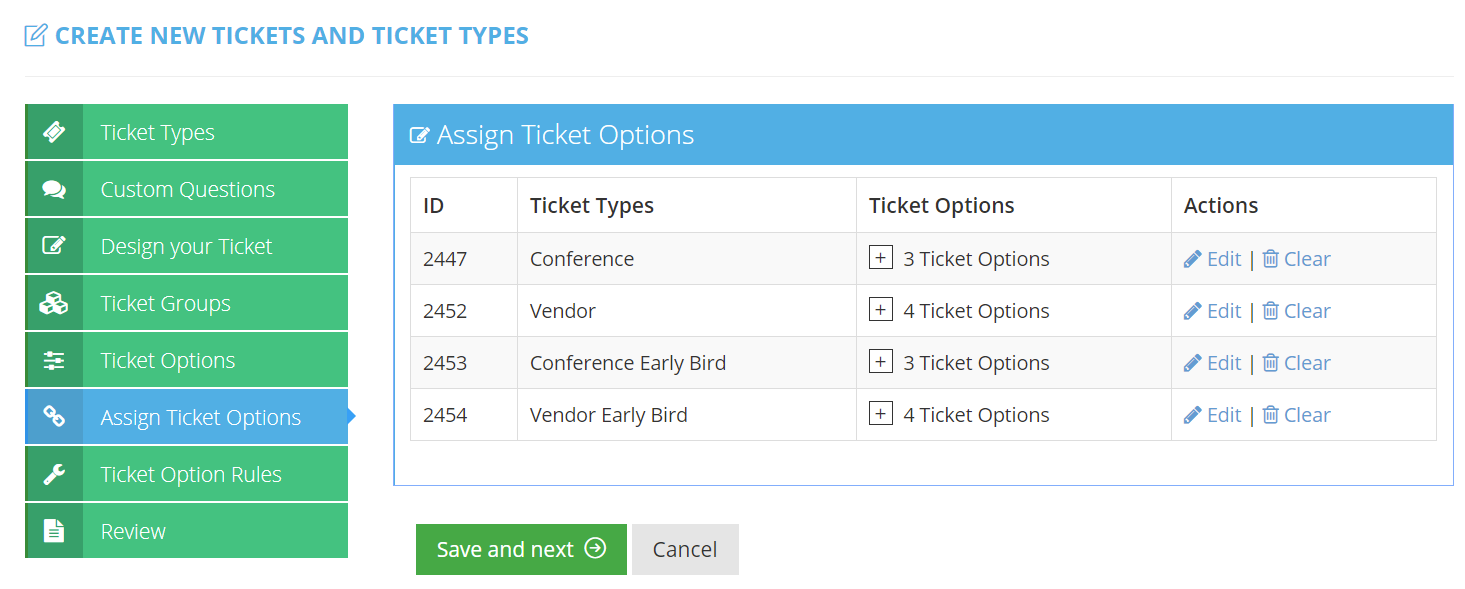
Task: Click the cubes icon for Ticket Groups
Action: 54,303
